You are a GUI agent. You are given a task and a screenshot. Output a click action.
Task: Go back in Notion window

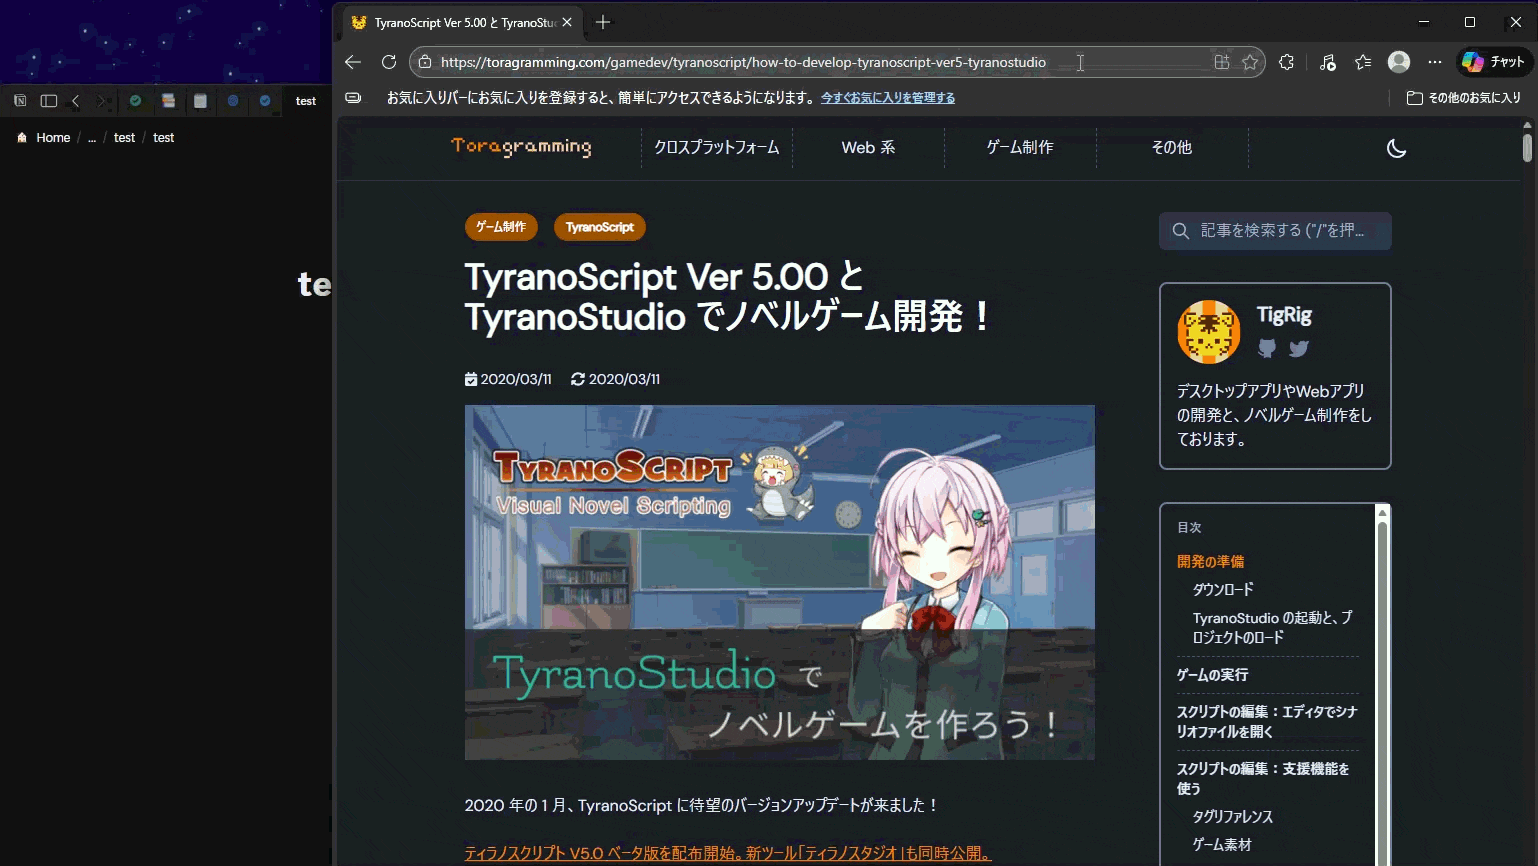click(75, 101)
